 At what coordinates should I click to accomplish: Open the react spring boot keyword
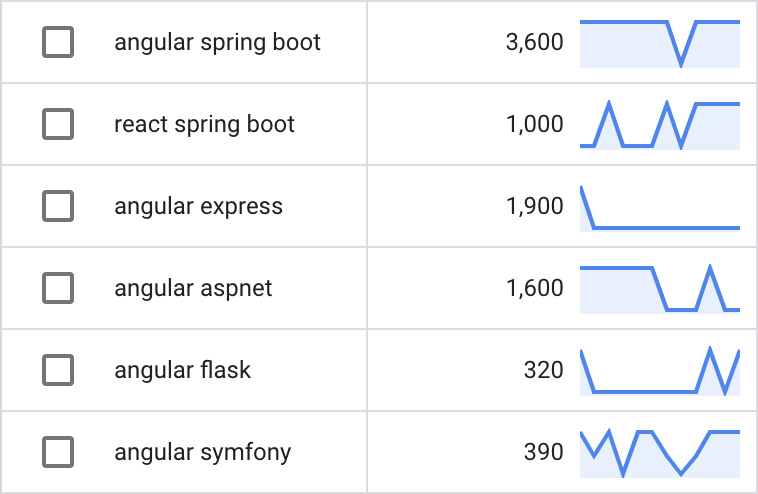[x=205, y=124]
